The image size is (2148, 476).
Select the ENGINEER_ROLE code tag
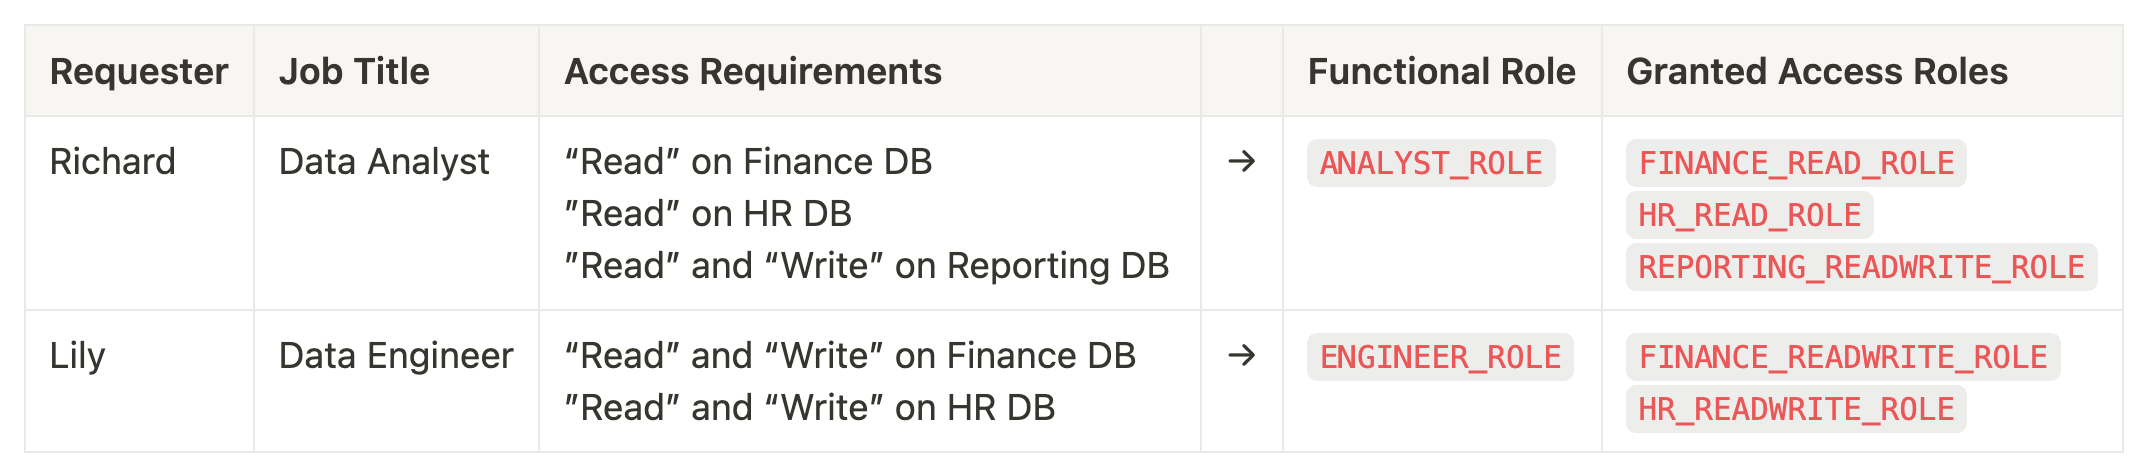click(x=1440, y=357)
